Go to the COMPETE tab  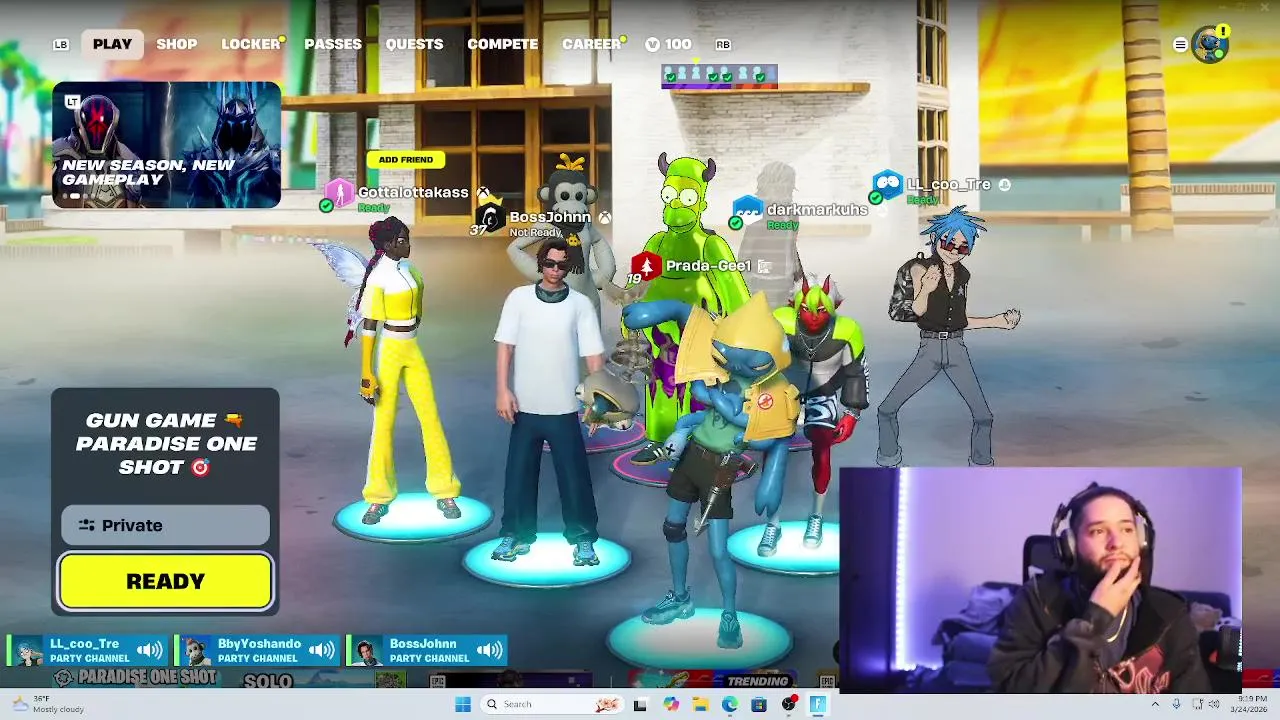point(502,44)
